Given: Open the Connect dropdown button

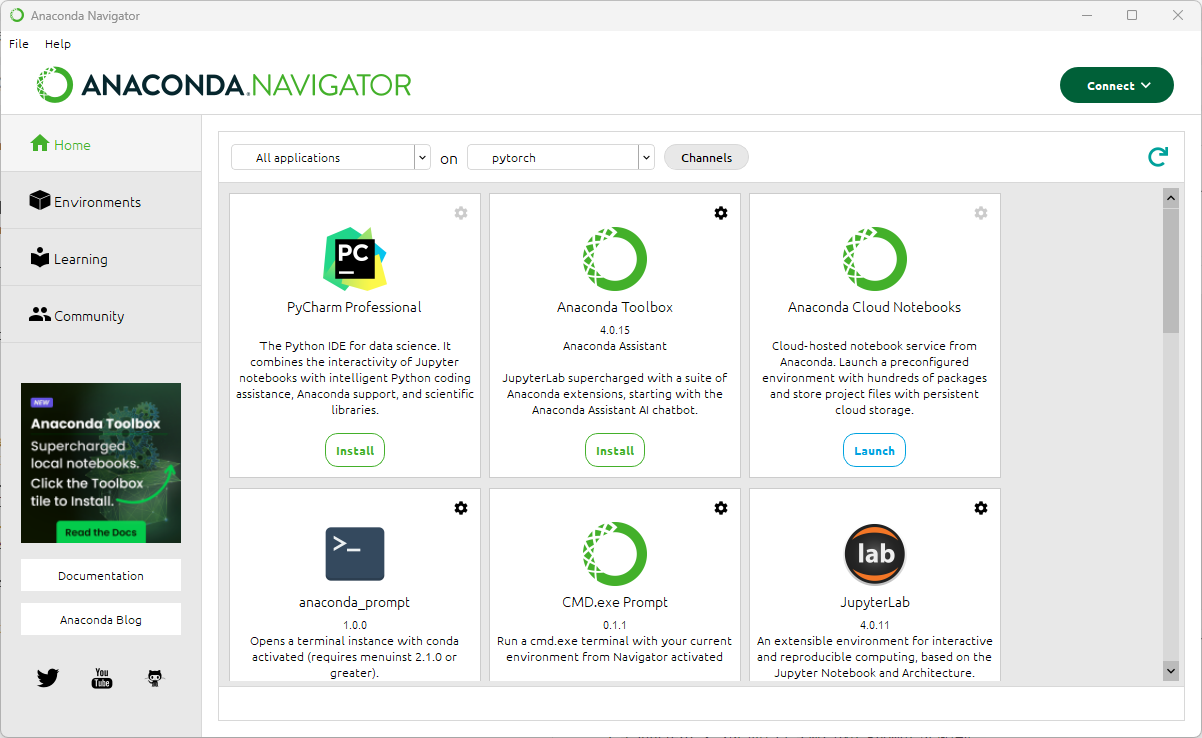Looking at the screenshot, I should [1117, 86].
